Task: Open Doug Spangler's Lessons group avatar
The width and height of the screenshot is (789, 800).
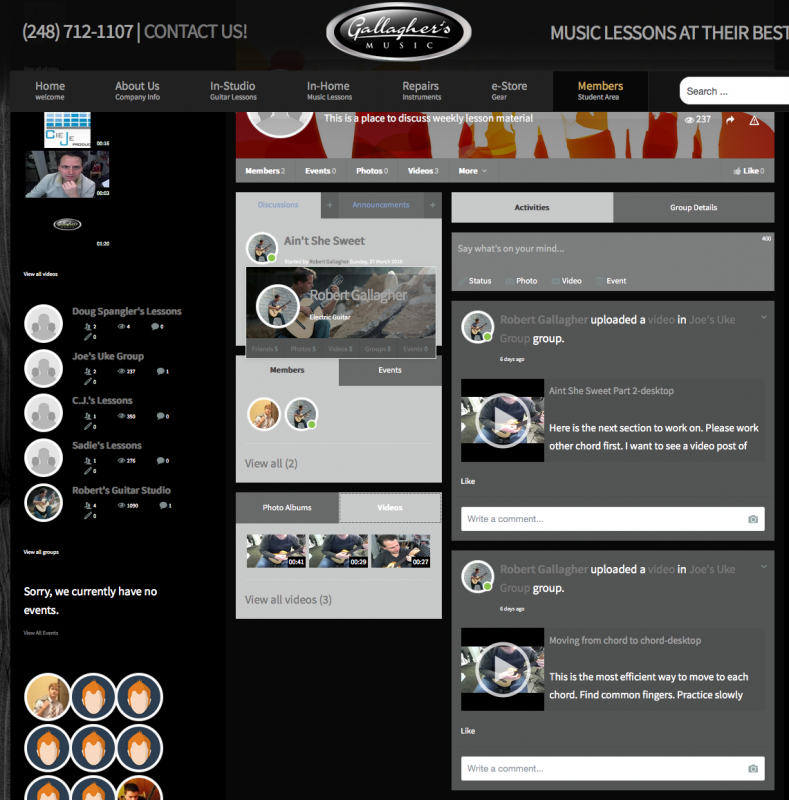Action: click(43, 323)
